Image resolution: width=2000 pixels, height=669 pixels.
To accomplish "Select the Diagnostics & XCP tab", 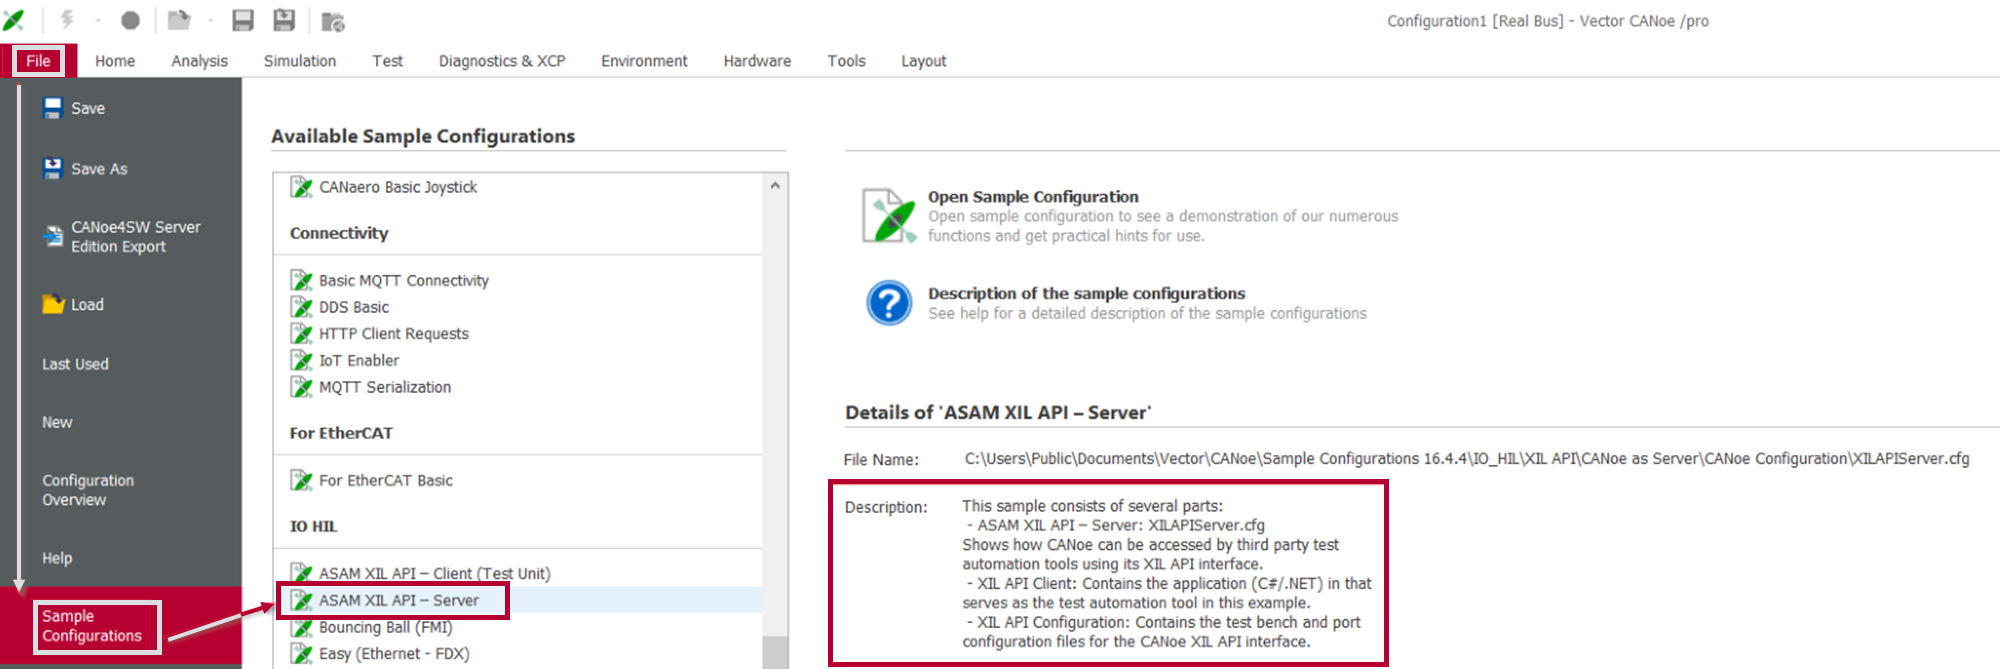I will pos(502,61).
